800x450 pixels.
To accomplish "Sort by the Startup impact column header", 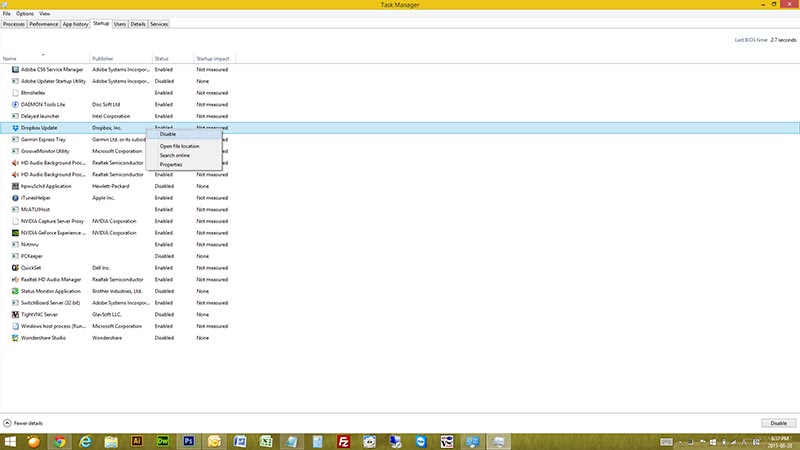I will 214,59.
